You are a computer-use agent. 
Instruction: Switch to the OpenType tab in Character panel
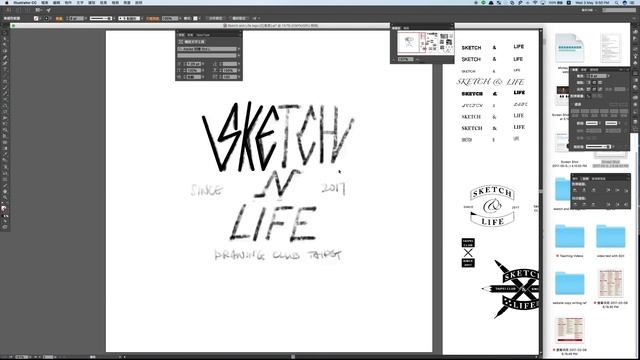point(204,35)
